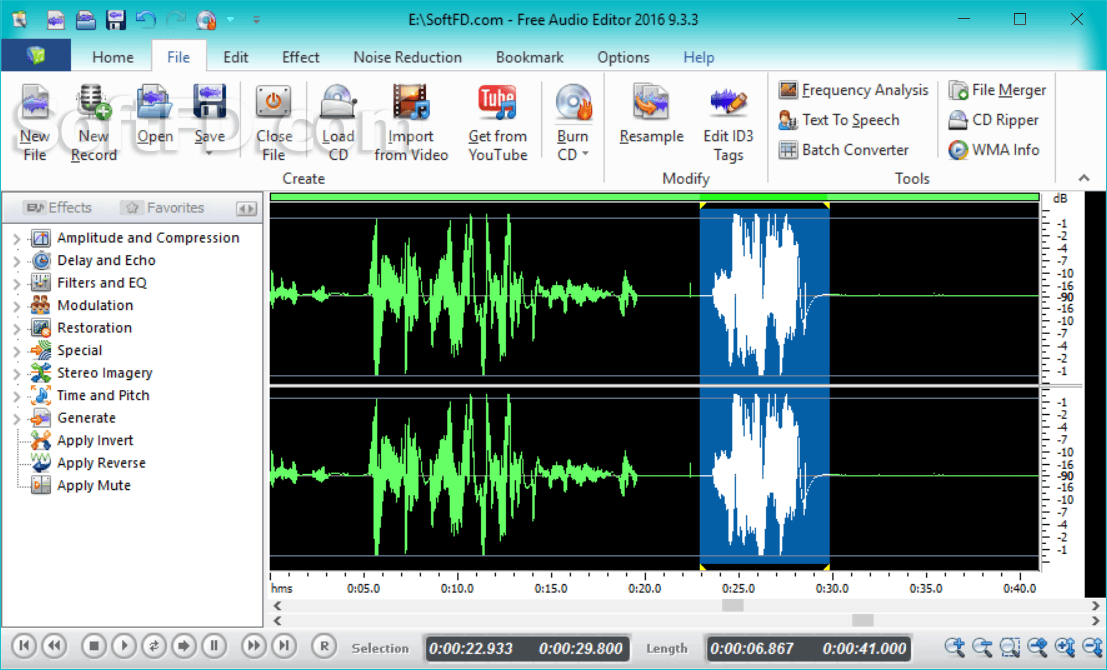The image size is (1107, 670).
Task: Switch to the Effect ribbon tab
Action: coord(300,57)
